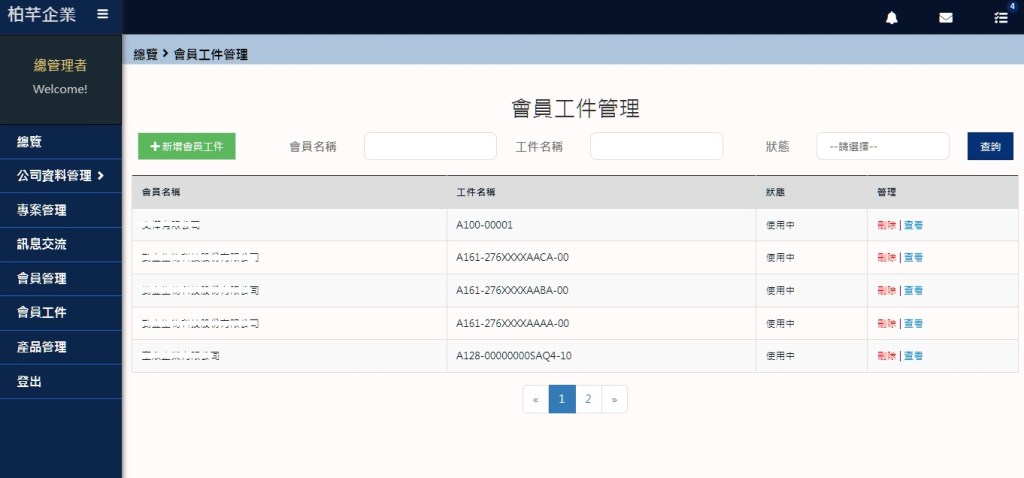Open the notifications bell icon
1024x478 pixels.
892,17
